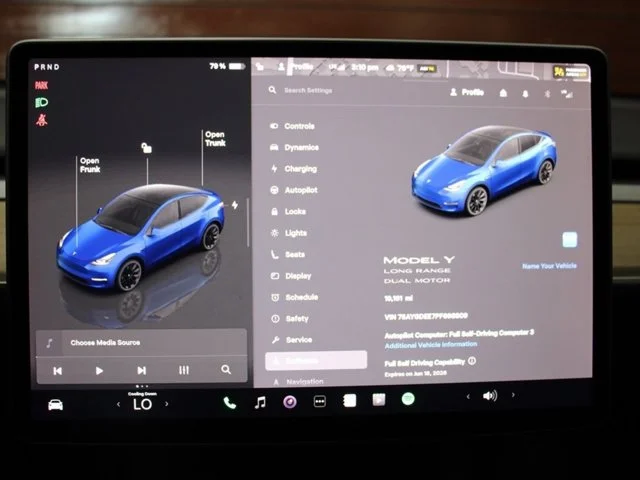Open Profile in the top status bar
Viewport: 640px width, 480px height.
point(296,67)
